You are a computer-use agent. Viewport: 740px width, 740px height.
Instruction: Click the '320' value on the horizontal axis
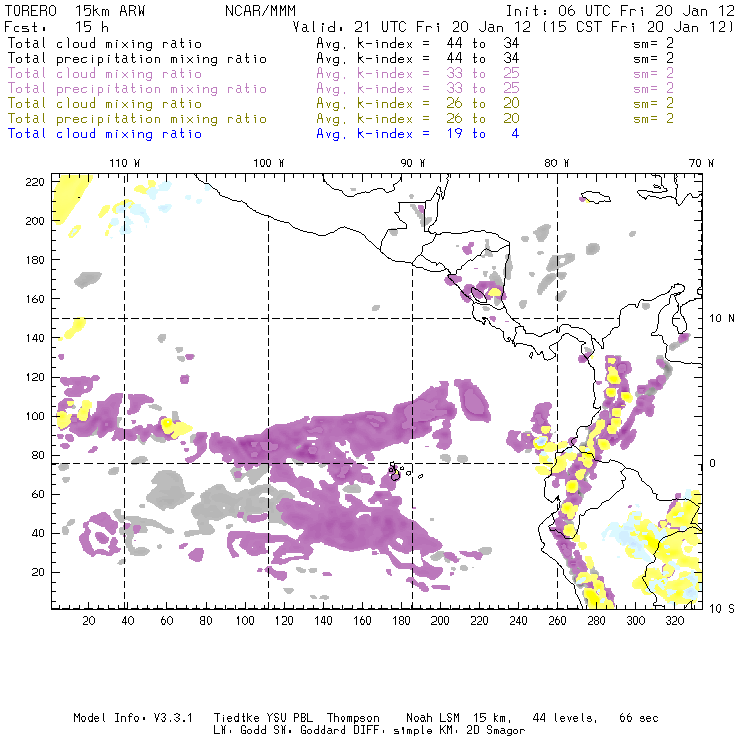[674, 621]
